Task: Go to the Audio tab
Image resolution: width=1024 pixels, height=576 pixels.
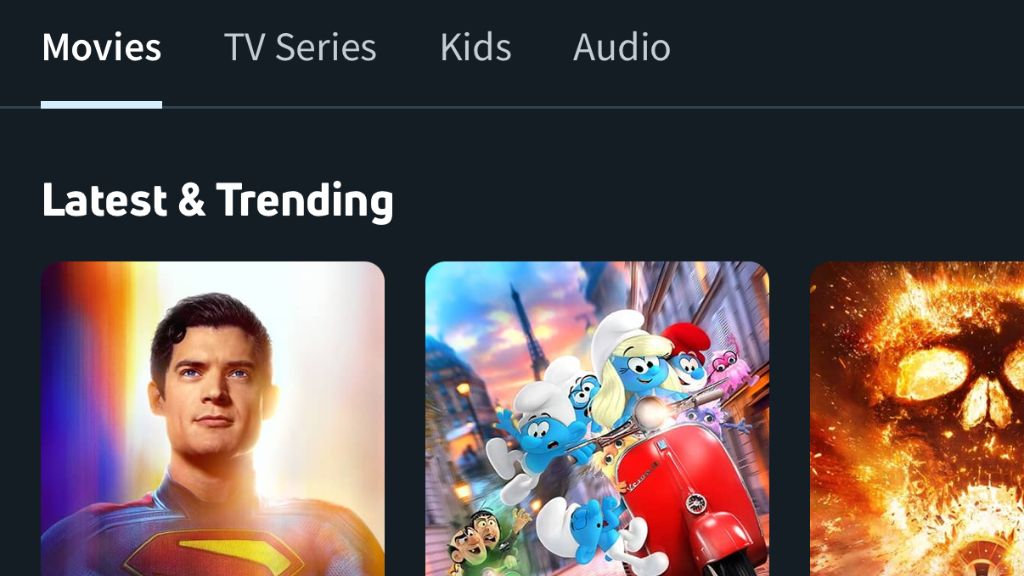Action: coord(621,48)
